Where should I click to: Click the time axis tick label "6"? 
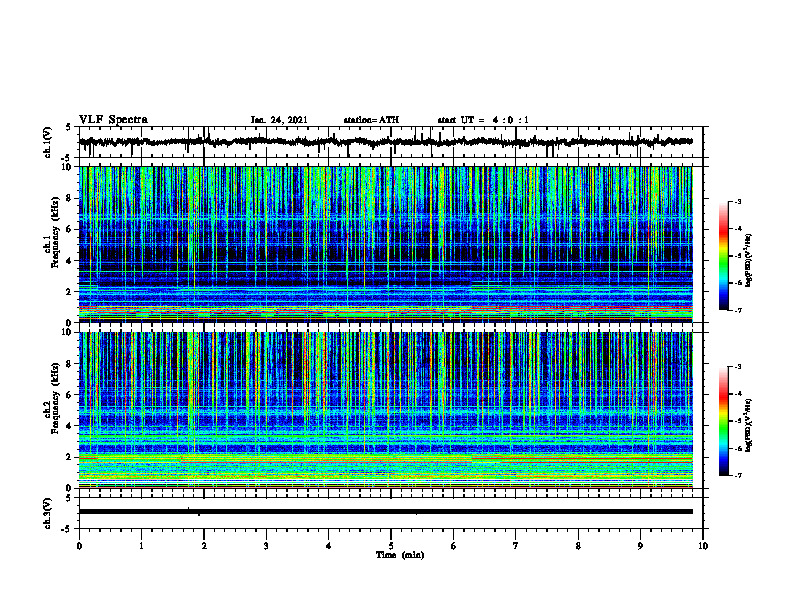pyautogui.click(x=454, y=546)
